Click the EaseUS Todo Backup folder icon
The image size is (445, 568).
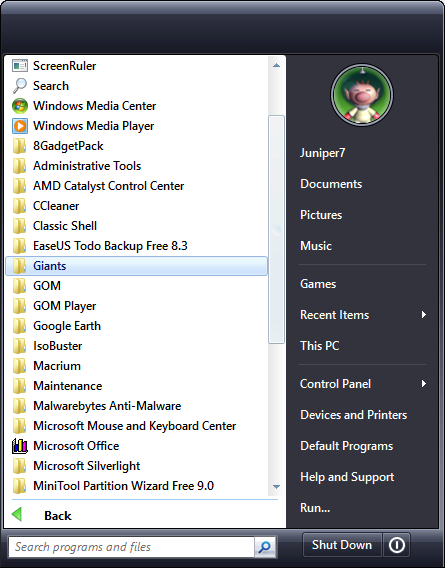(x=20, y=246)
